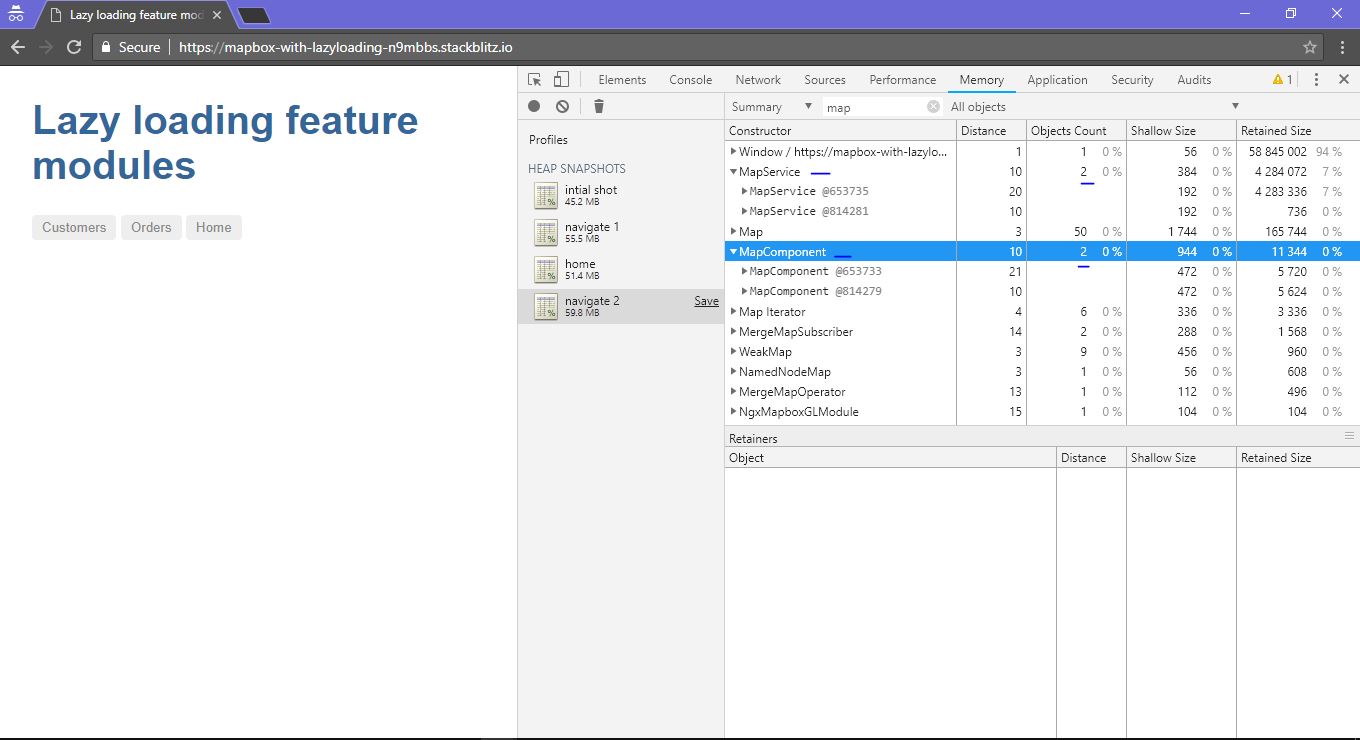
Task: Click the Customers button on the page
Action: (74, 227)
